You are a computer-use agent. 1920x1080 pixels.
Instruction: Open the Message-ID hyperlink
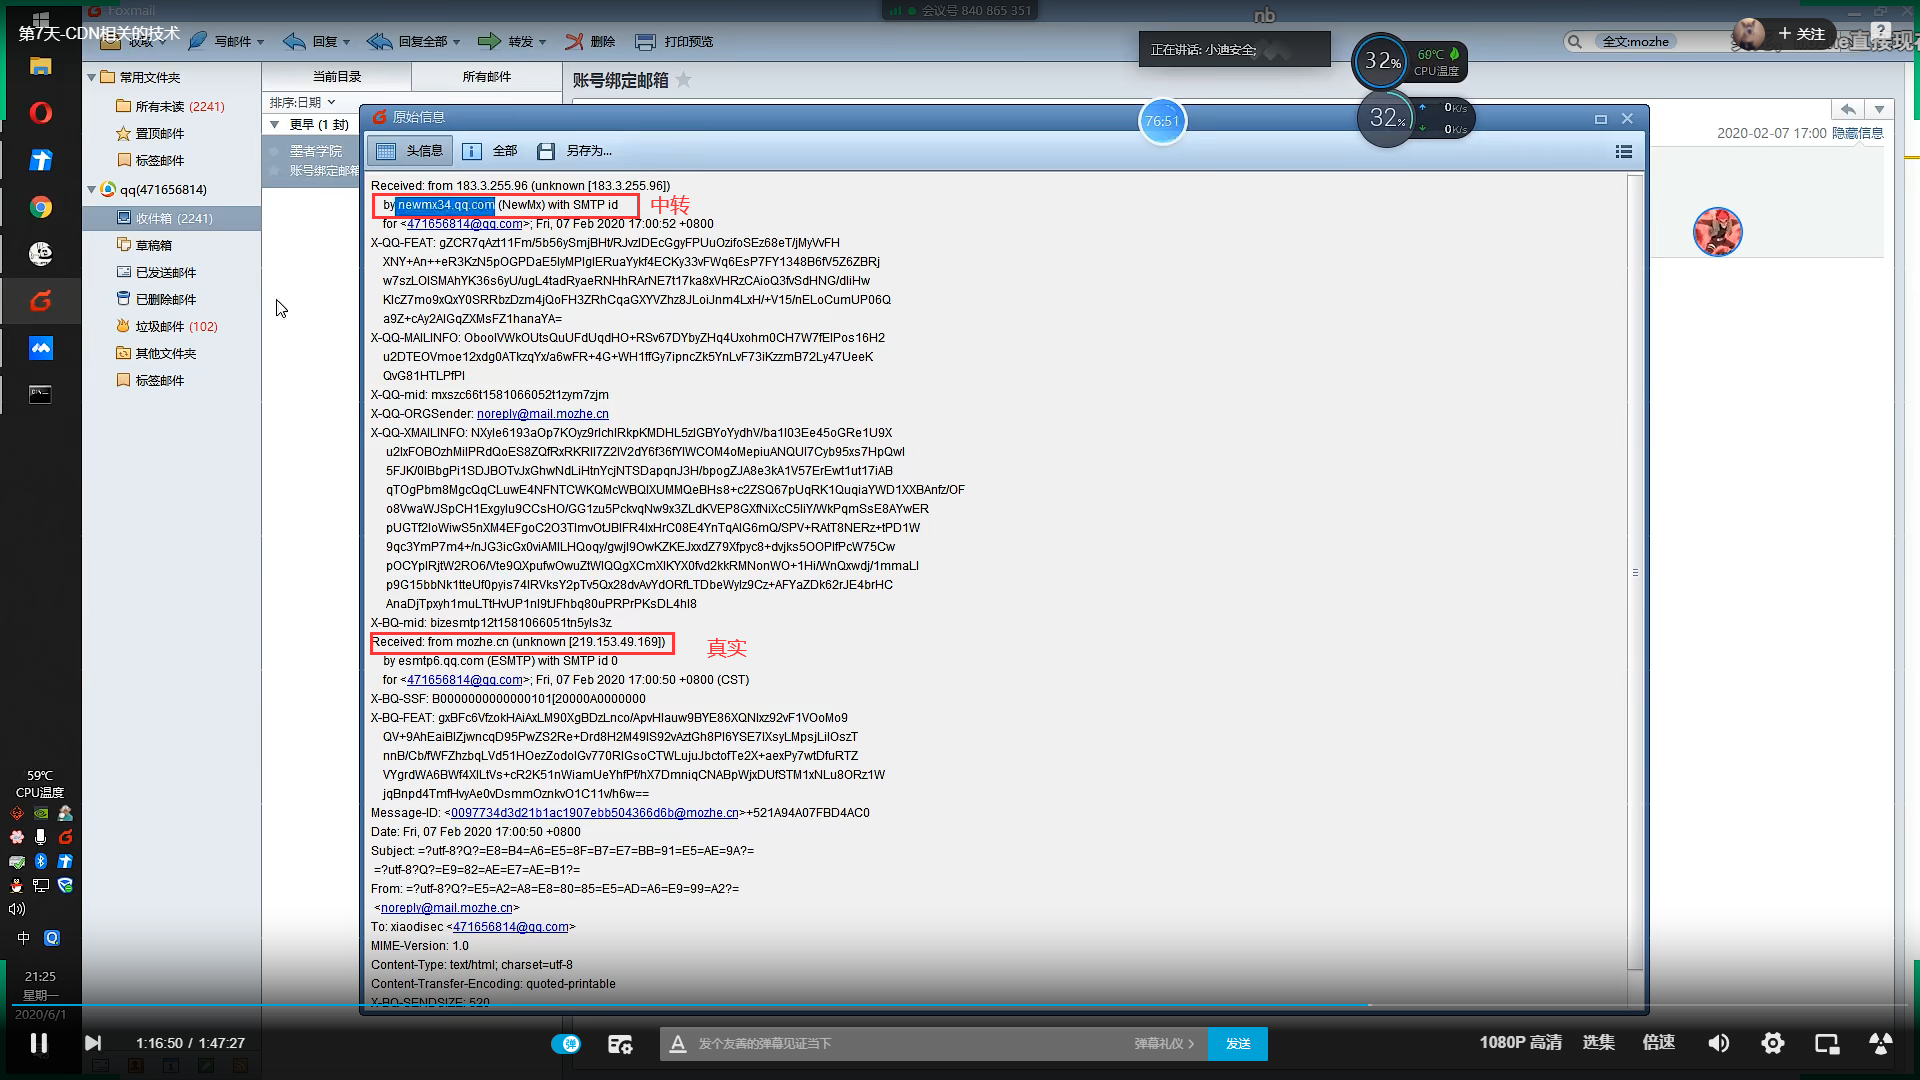pos(595,813)
